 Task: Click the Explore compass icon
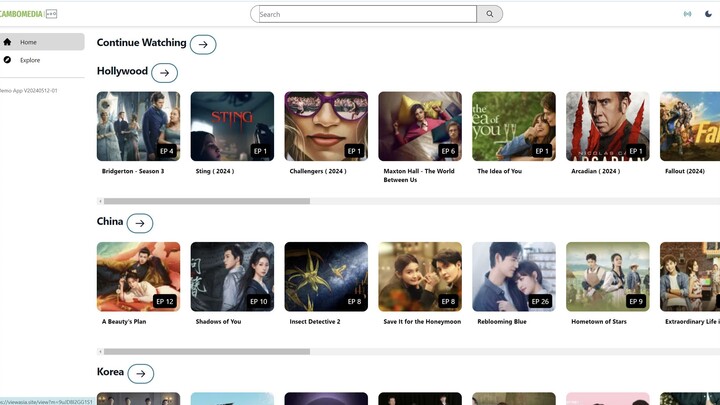click(x=8, y=60)
